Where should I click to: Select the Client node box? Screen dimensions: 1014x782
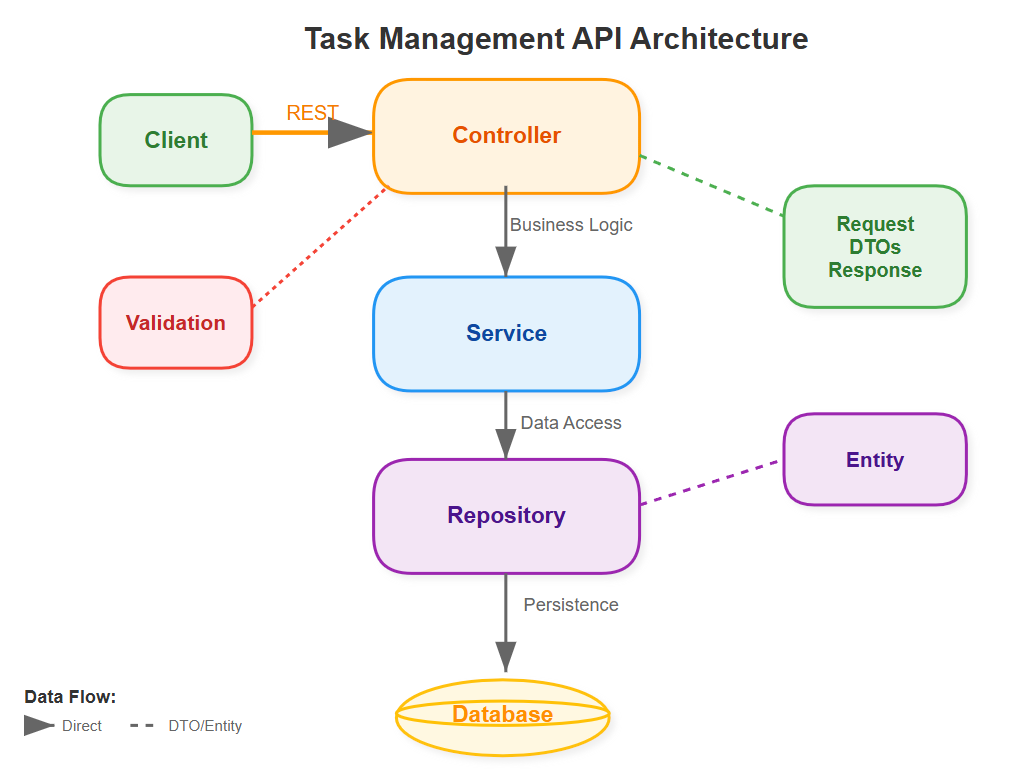pos(176,140)
